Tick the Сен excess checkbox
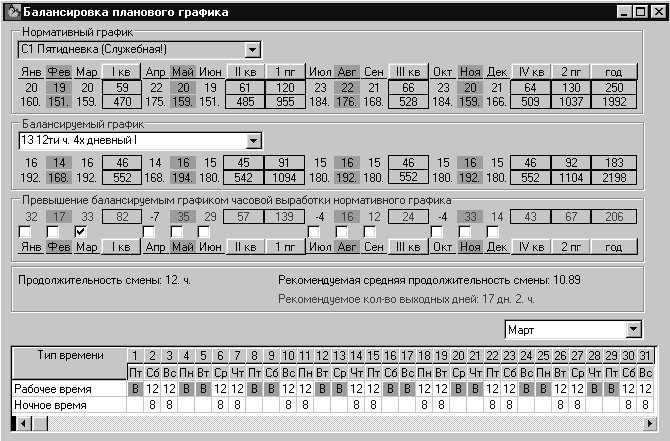The width and height of the screenshot is (670, 441). pos(370,232)
